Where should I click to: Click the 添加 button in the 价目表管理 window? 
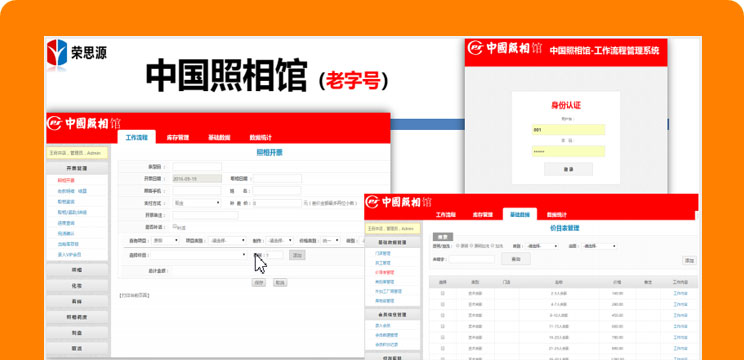point(689,260)
